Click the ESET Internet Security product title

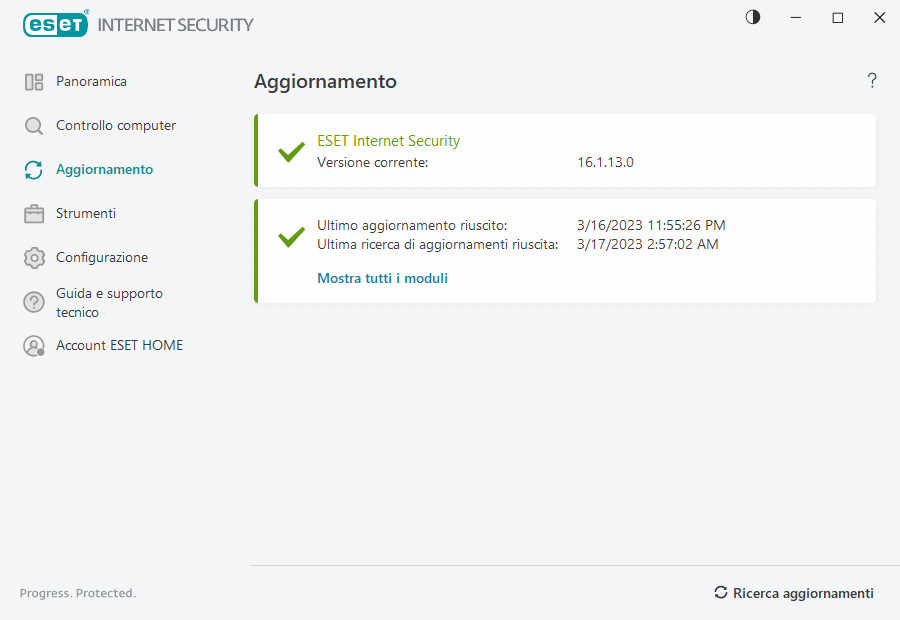(x=388, y=141)
